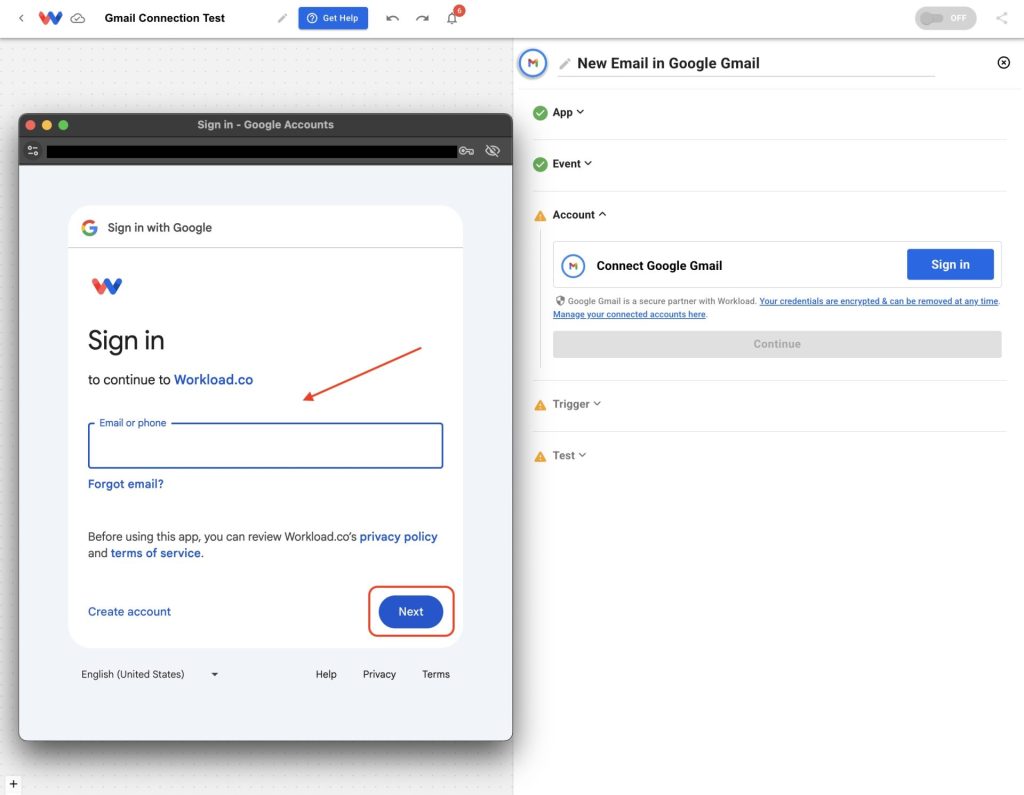Click the Gmail icon in panel header
Screen dimensions: 1024x795
[x=533, y=63]
